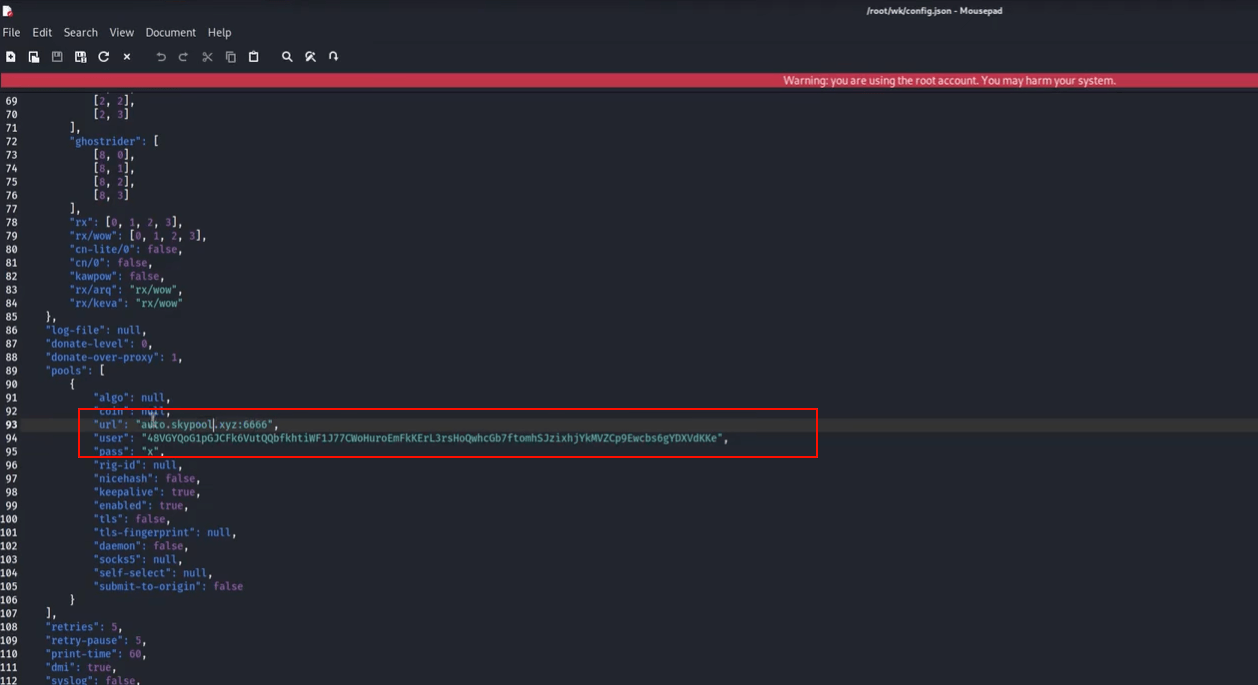Click the pool url value skypool.xyz:6666

tap(204, 425)
